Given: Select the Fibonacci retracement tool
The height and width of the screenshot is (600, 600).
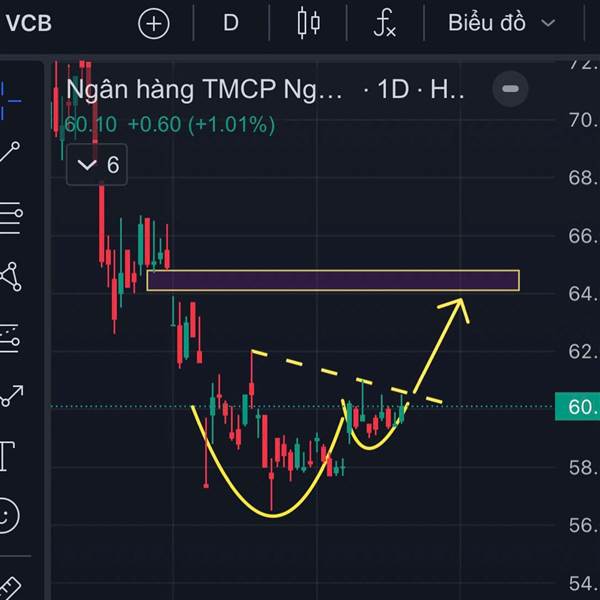Looking at the screenshot, I should point(11,217).
